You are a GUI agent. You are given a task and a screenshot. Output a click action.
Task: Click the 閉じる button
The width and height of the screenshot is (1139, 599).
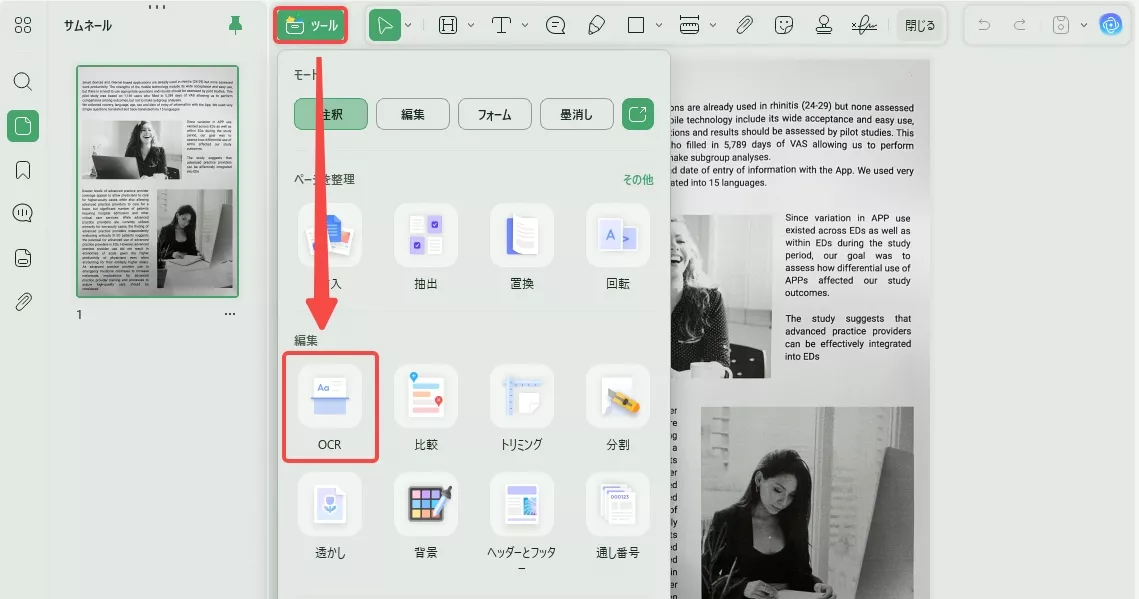918,24
